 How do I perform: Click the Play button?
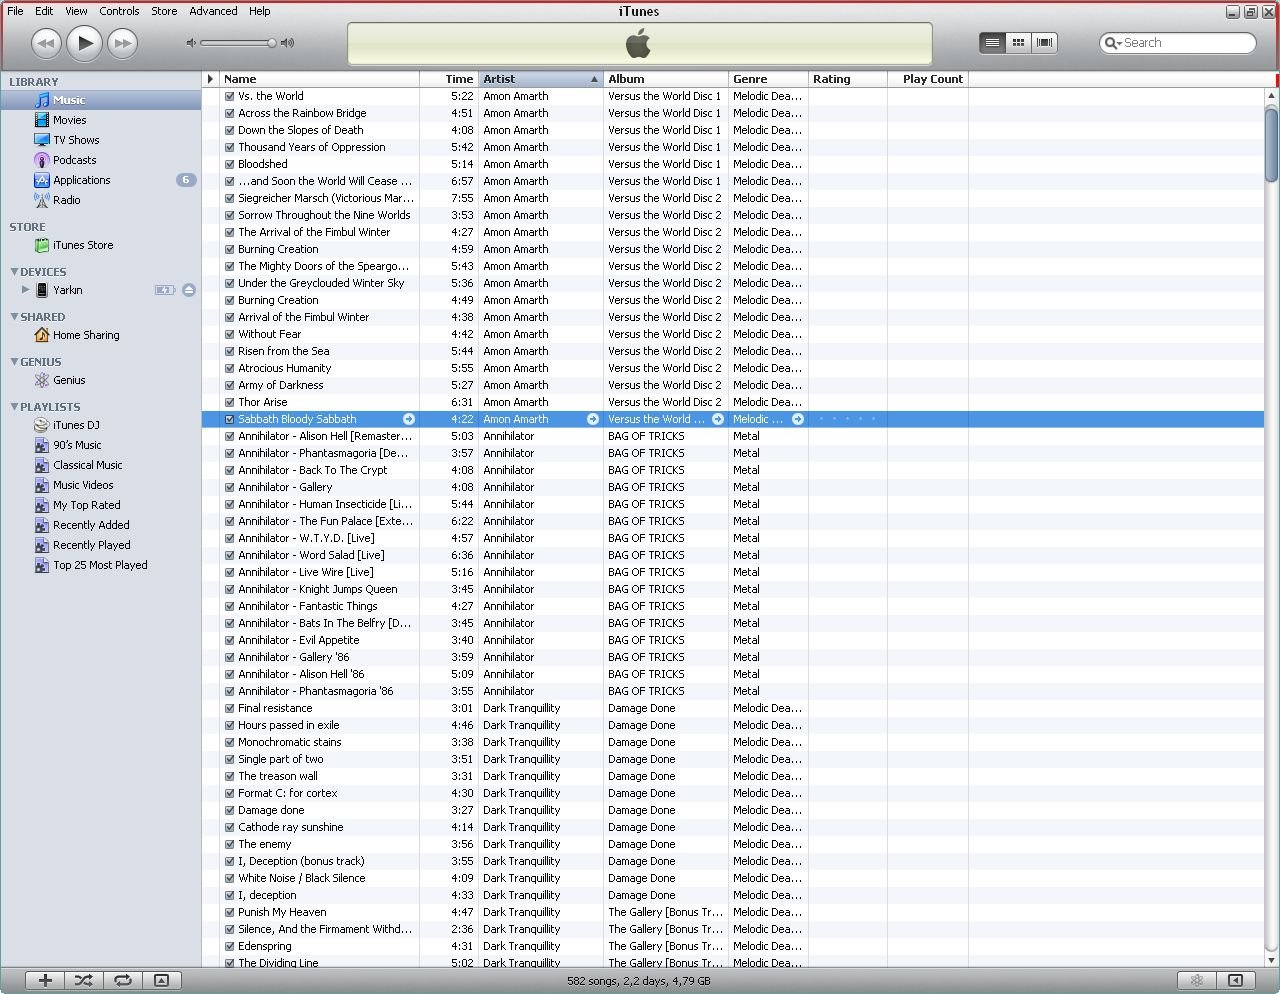click(x=85, y=42)
